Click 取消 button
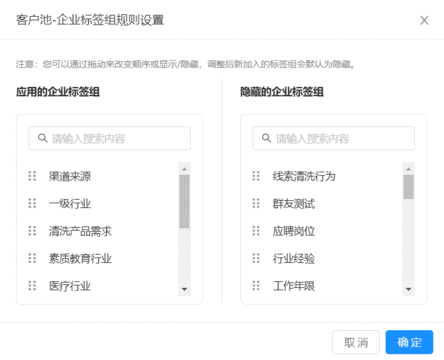444x360 pixels. click(356, 342)
